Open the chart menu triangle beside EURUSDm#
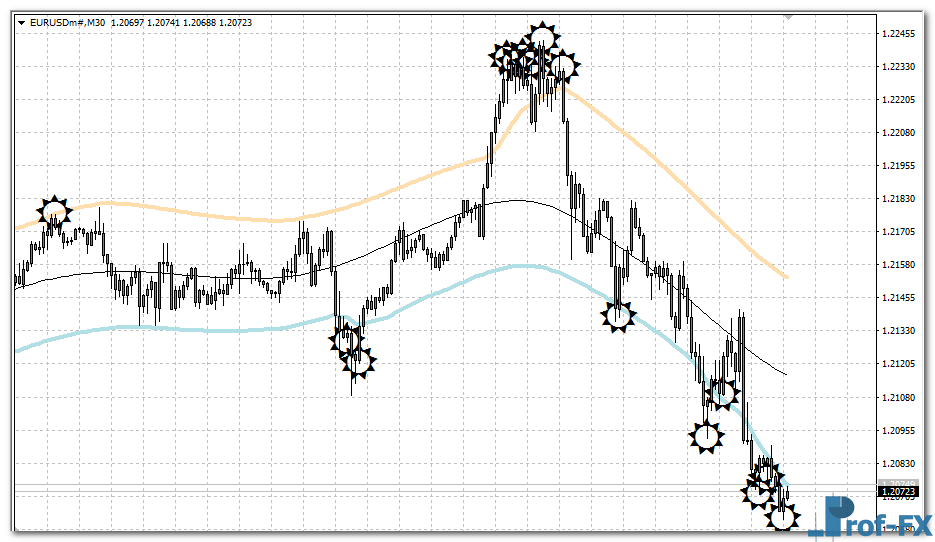This screenshot has height=542, width=935. tap(22, 23)
